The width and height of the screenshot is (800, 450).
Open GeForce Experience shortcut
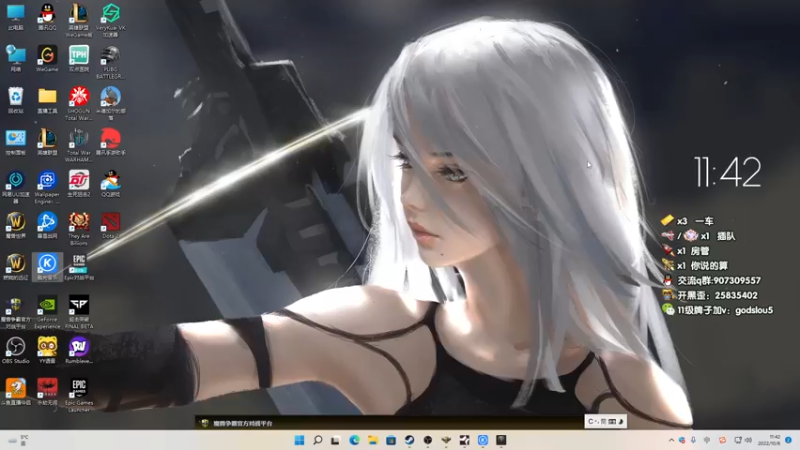coord(47,312)
